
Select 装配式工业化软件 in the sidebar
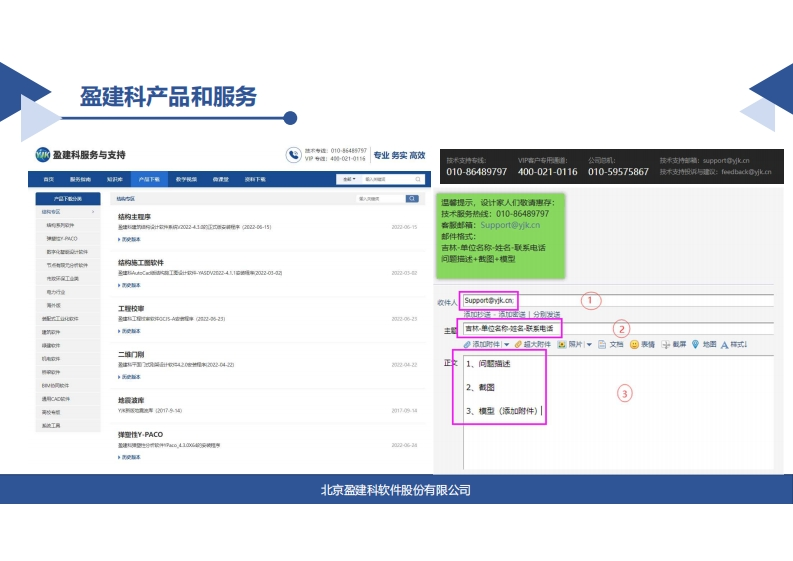60,319
